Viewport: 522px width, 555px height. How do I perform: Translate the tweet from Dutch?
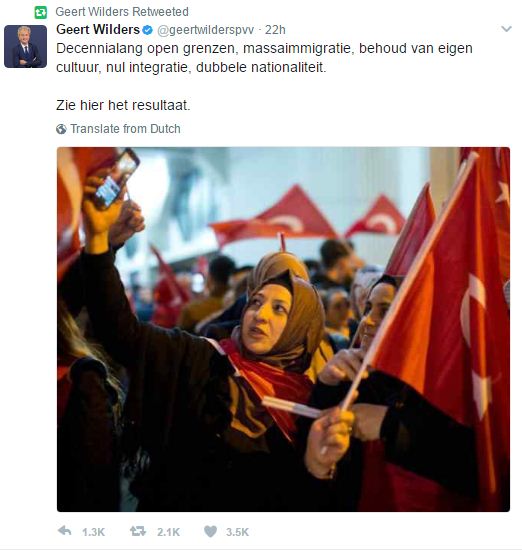click(125, 129)
